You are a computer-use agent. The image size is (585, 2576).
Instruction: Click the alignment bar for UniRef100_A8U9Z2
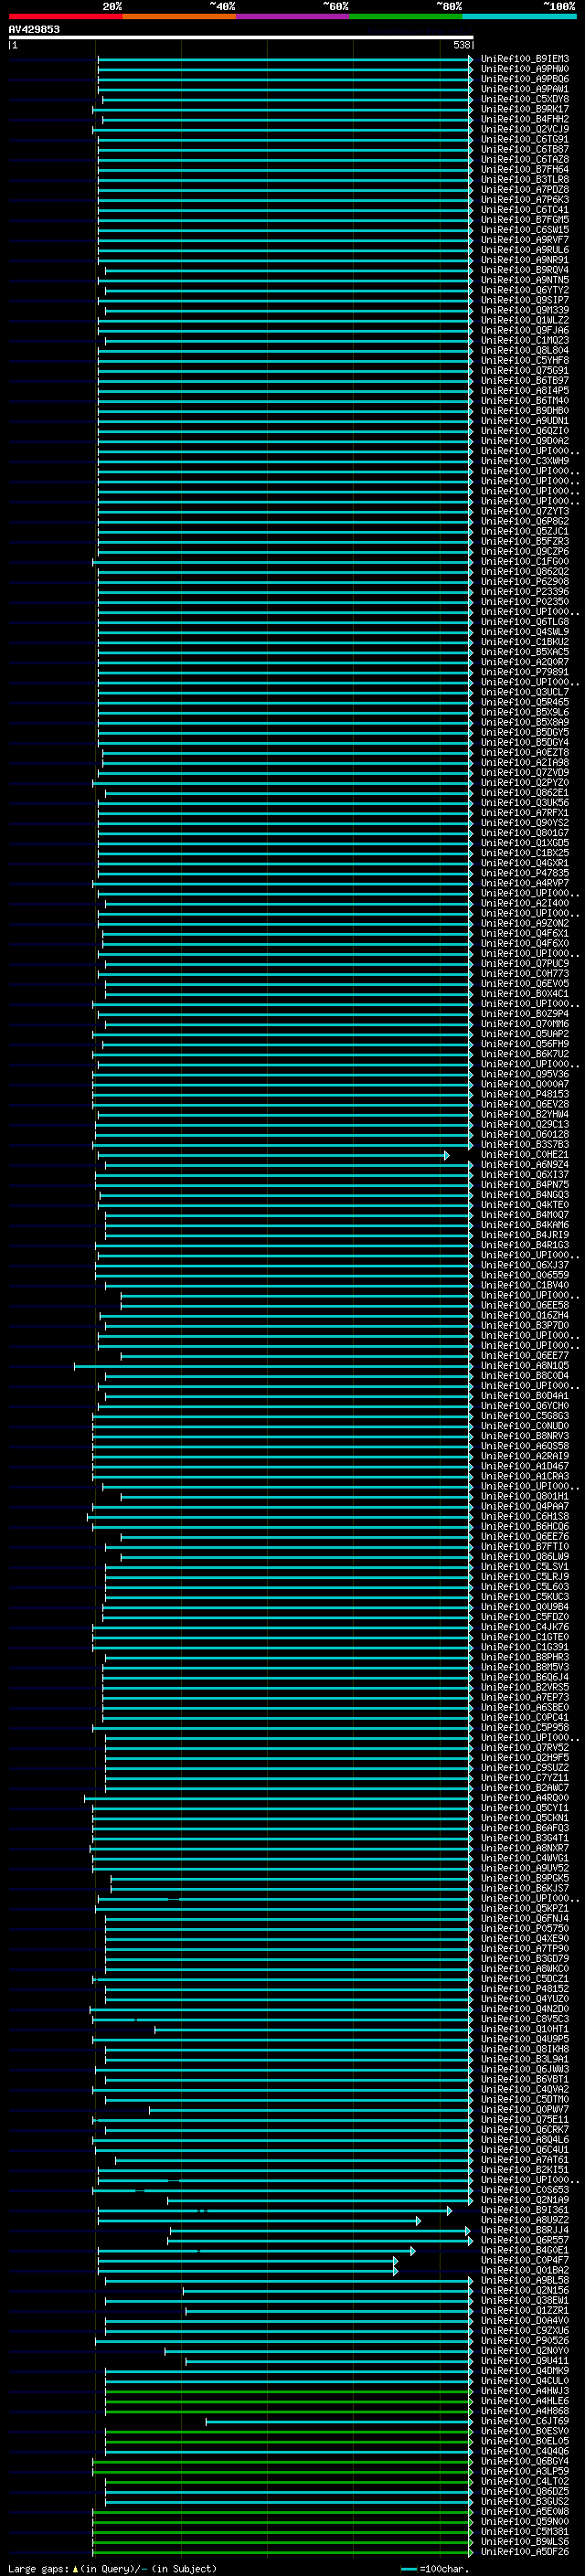pyautogui.click(x=259, y=2221)
